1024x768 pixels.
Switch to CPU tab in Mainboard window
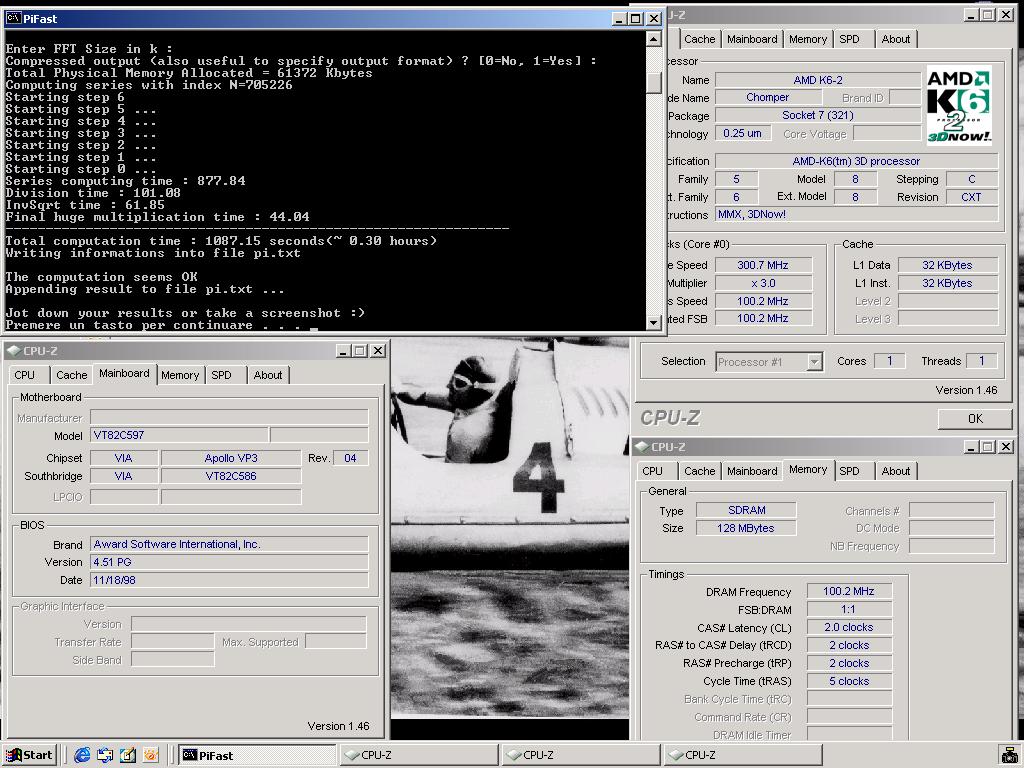(x=25, y=375)
